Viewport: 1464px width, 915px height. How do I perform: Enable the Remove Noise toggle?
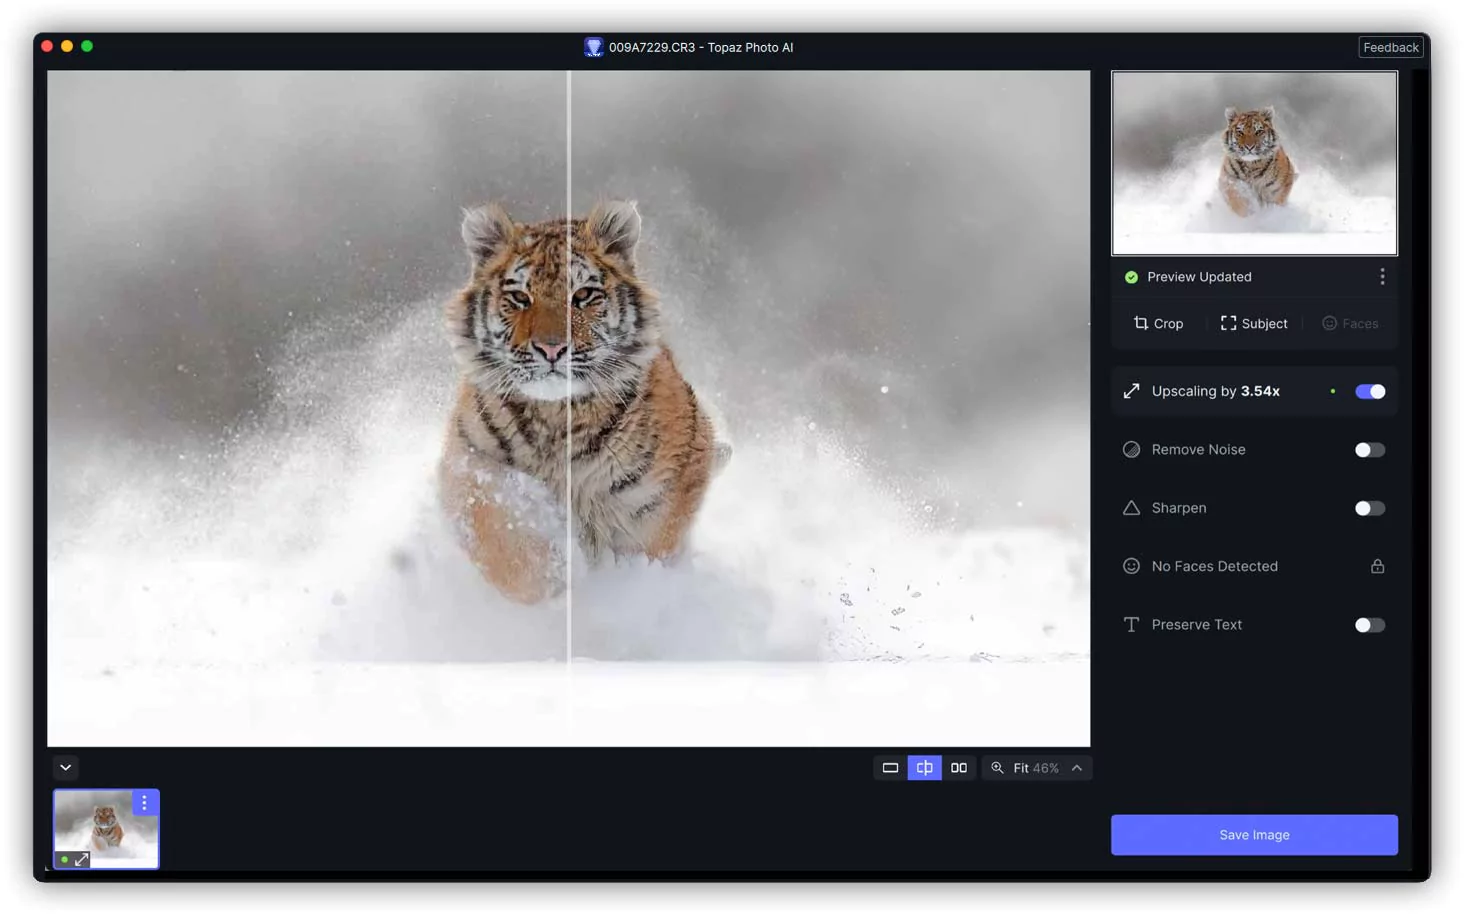[x=1369, y=450]
